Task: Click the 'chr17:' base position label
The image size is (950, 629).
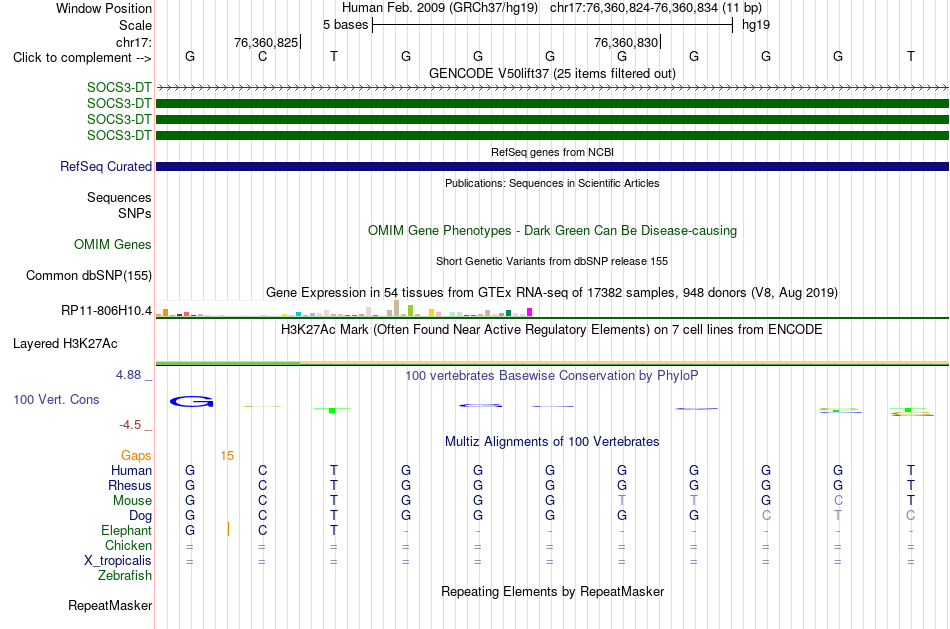Action: (134, 42)
